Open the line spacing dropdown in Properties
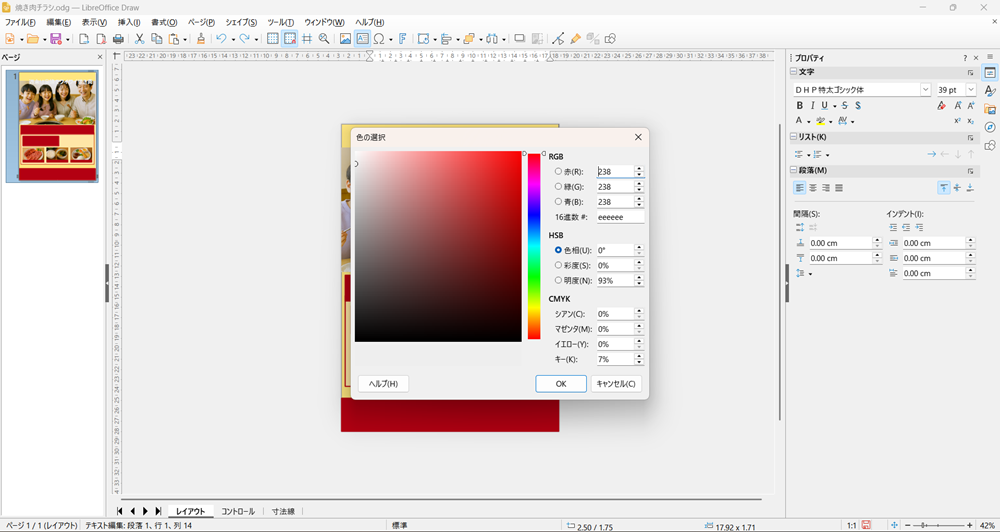This screenshot has height=532, width=1000. pos(804,273)
